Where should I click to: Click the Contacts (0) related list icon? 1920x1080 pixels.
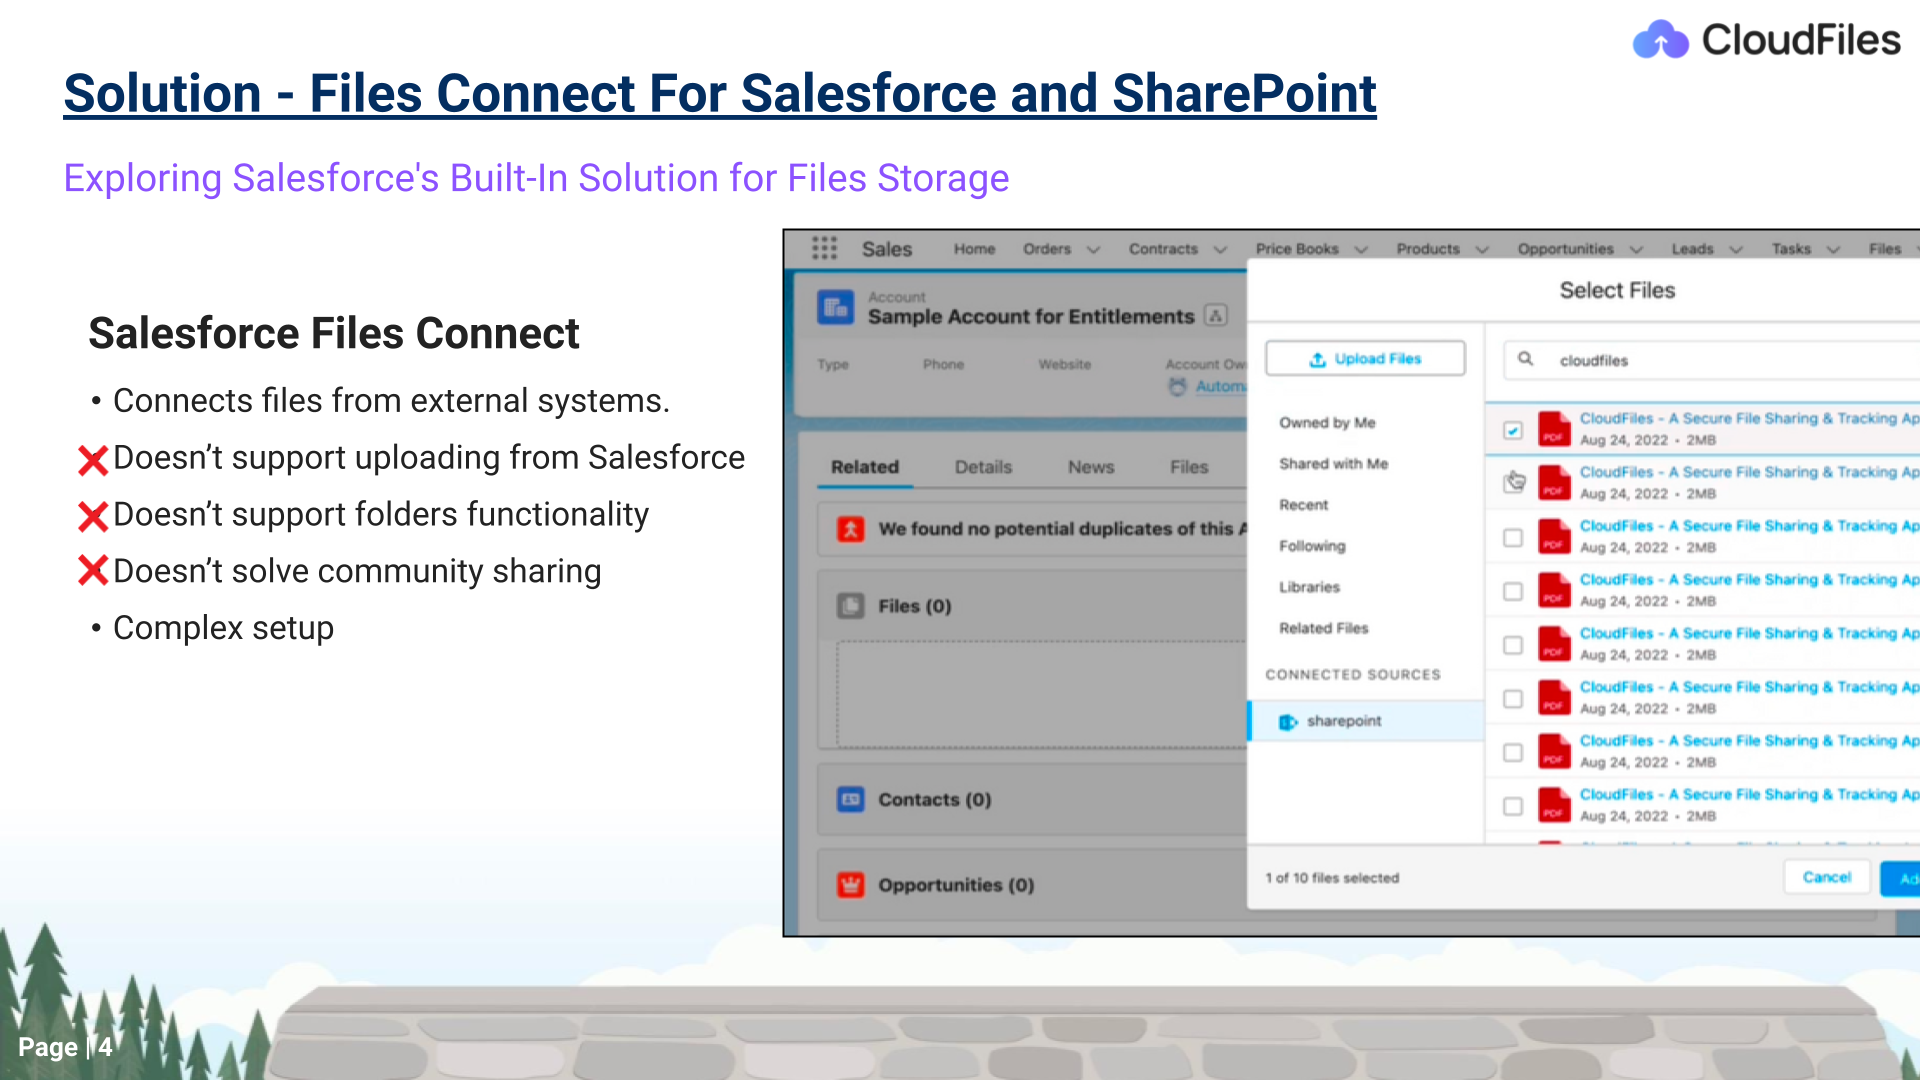coord(850,800)
